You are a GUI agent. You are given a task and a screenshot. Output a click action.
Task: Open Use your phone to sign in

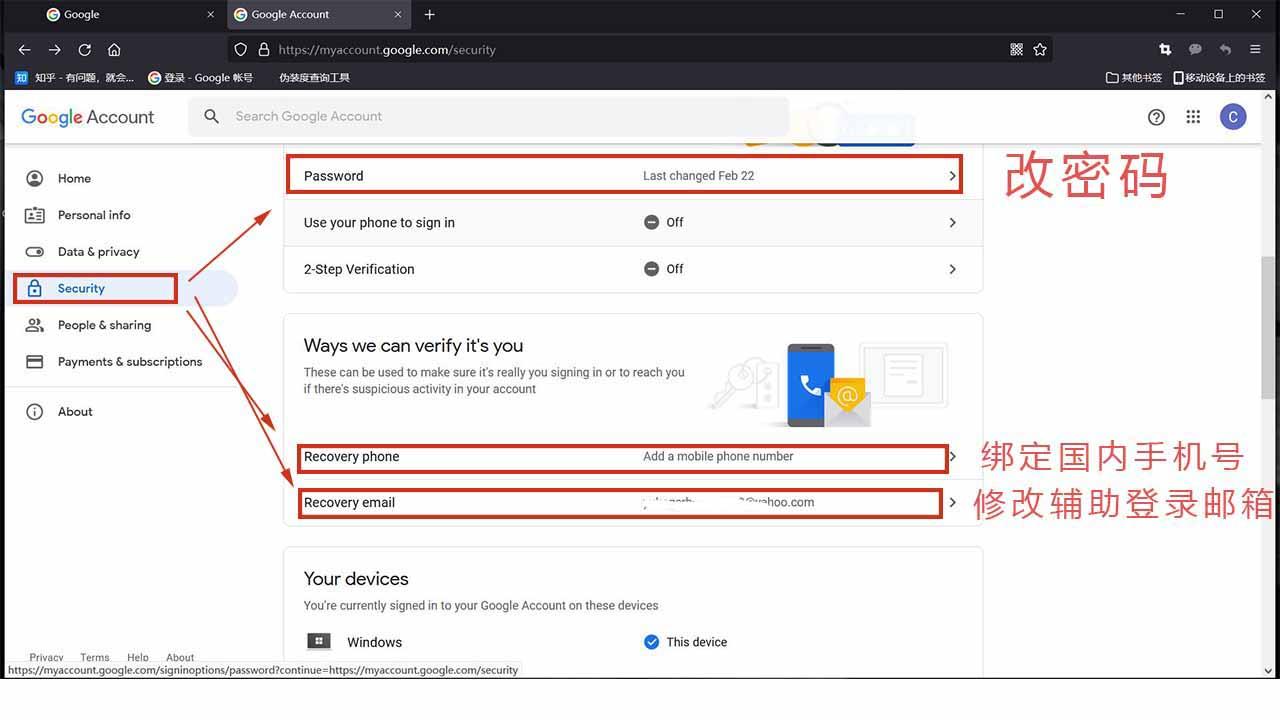[633, 223]
